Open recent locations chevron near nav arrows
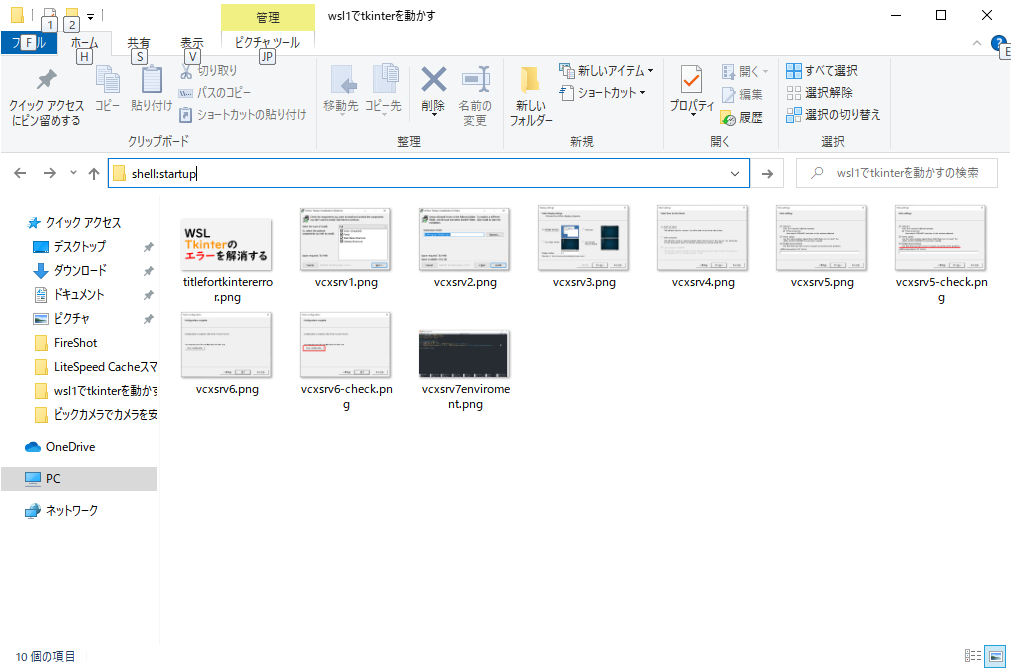 point(73,173)
